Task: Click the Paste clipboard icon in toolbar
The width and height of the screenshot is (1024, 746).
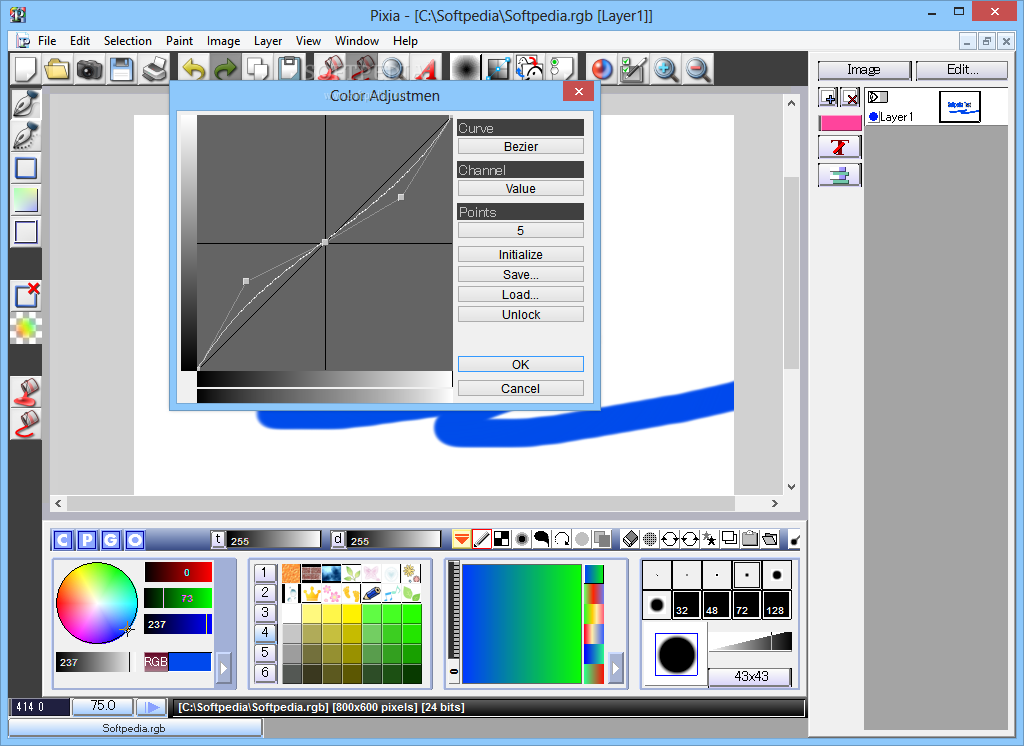Action: tap(289, 69)
